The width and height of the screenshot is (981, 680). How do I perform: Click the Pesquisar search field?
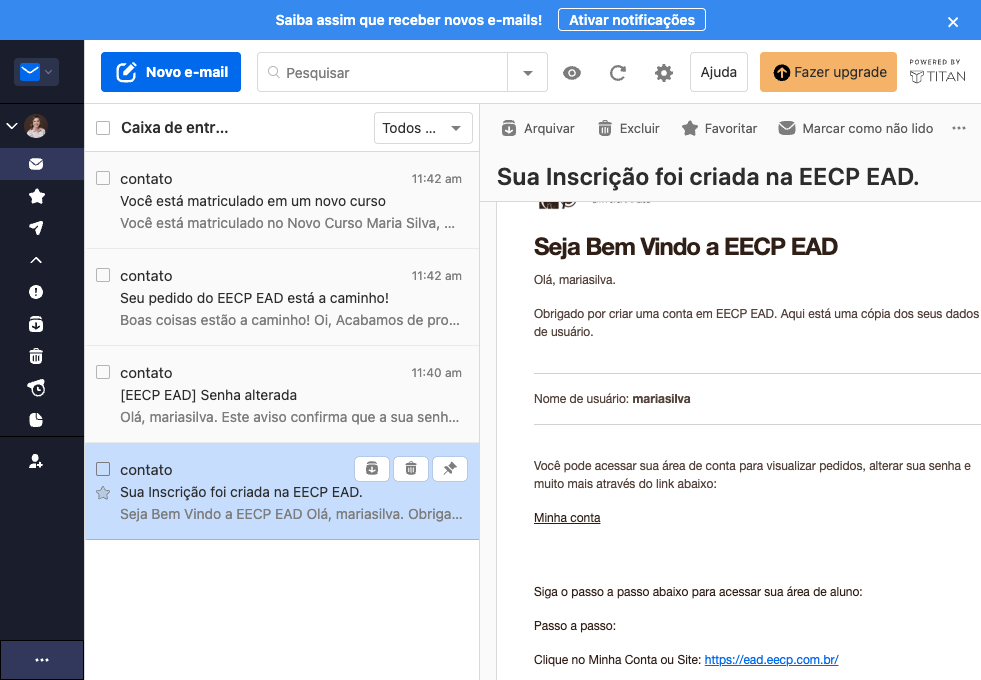coord(382,73)
